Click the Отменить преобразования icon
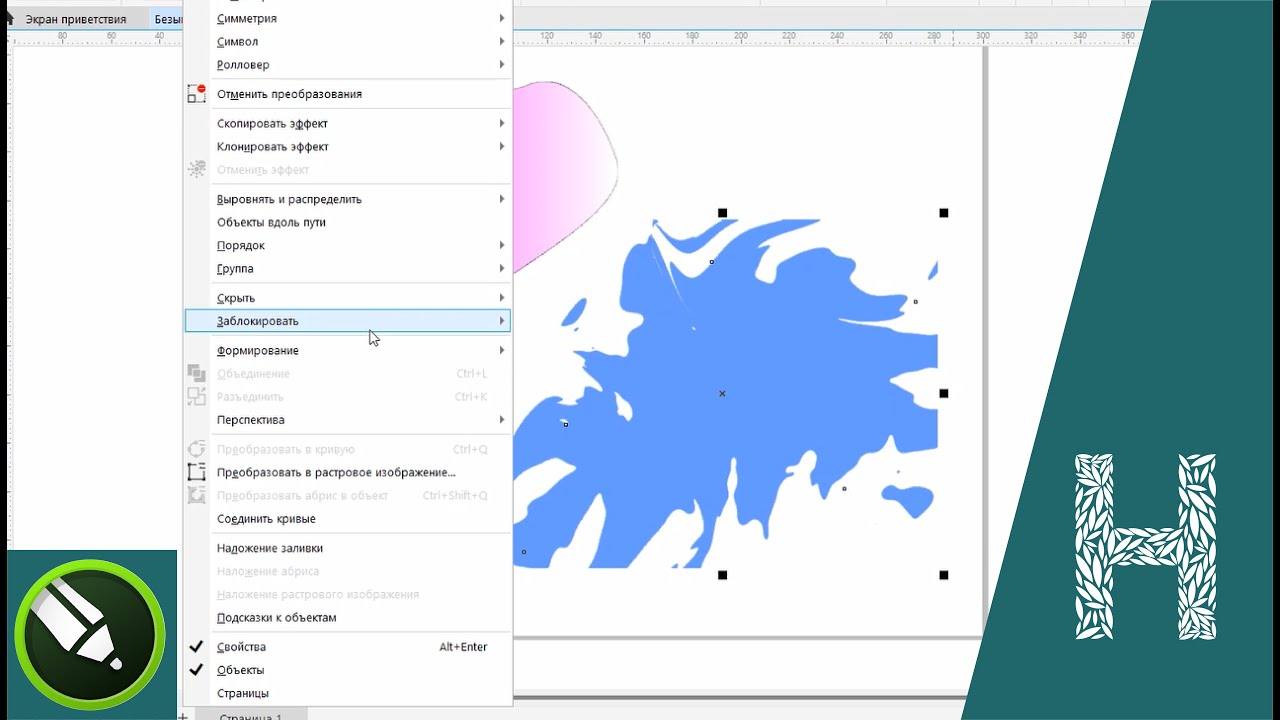Viewport: 1280px width, 720px height. (197, 94)
